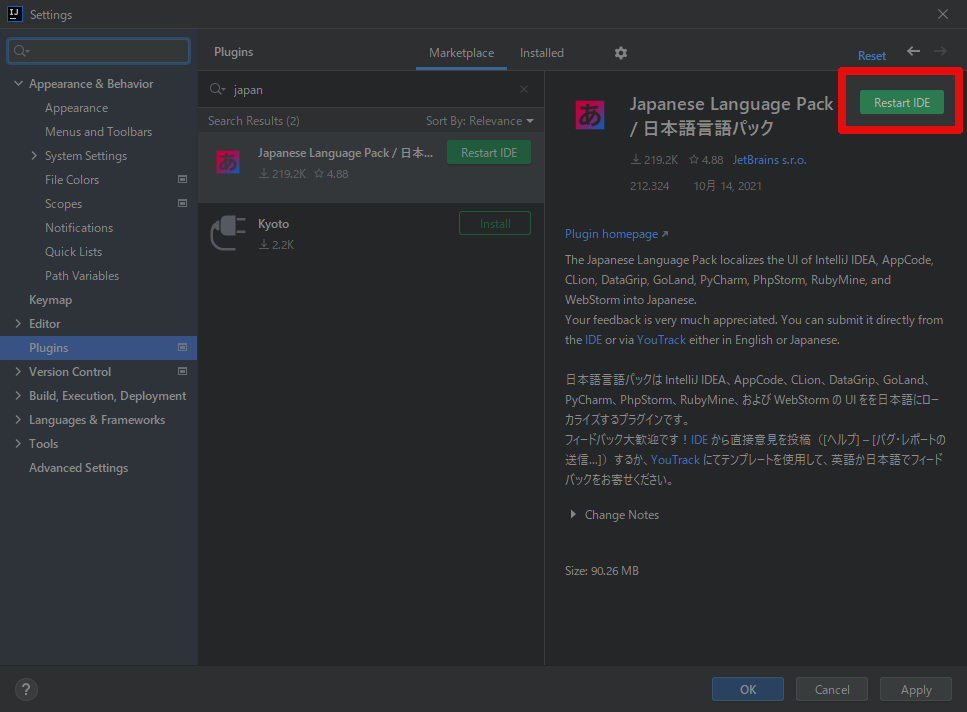This screenshot has height=712, width=967.
Task: Expand the Change Notes disclosure
Action: [x=573, y=514]
